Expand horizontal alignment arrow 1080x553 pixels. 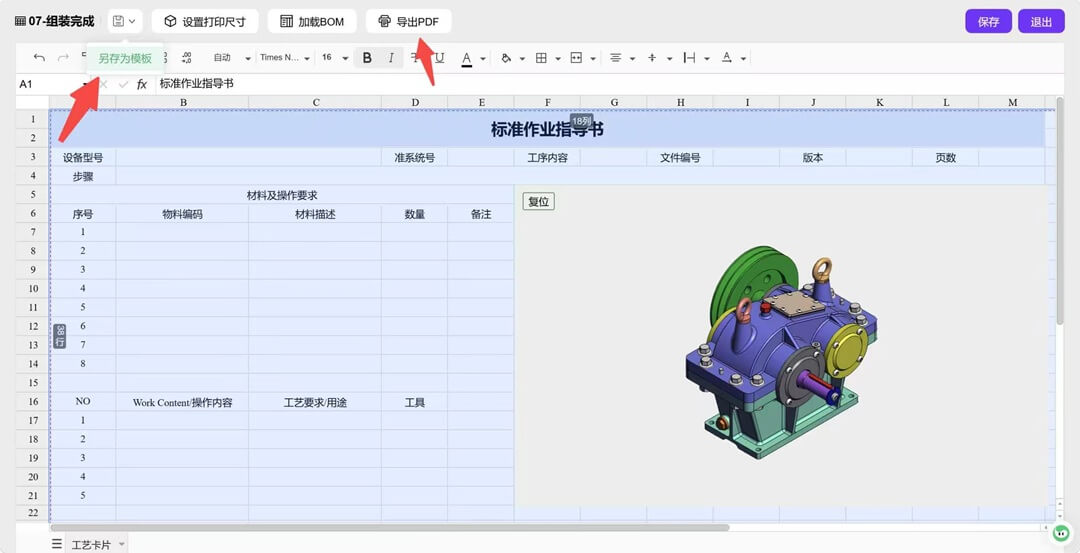tap(632, 59)
